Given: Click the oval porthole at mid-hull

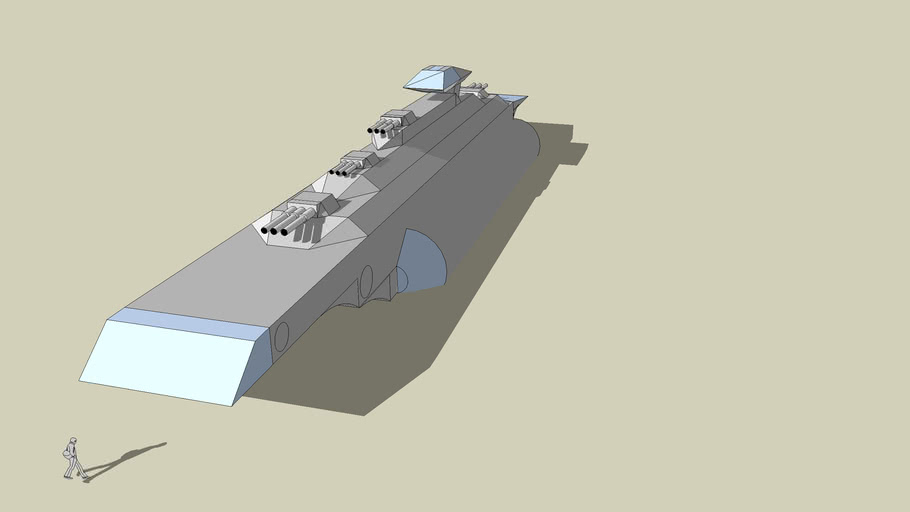Looking at the screenshot, I should [366, 281].
